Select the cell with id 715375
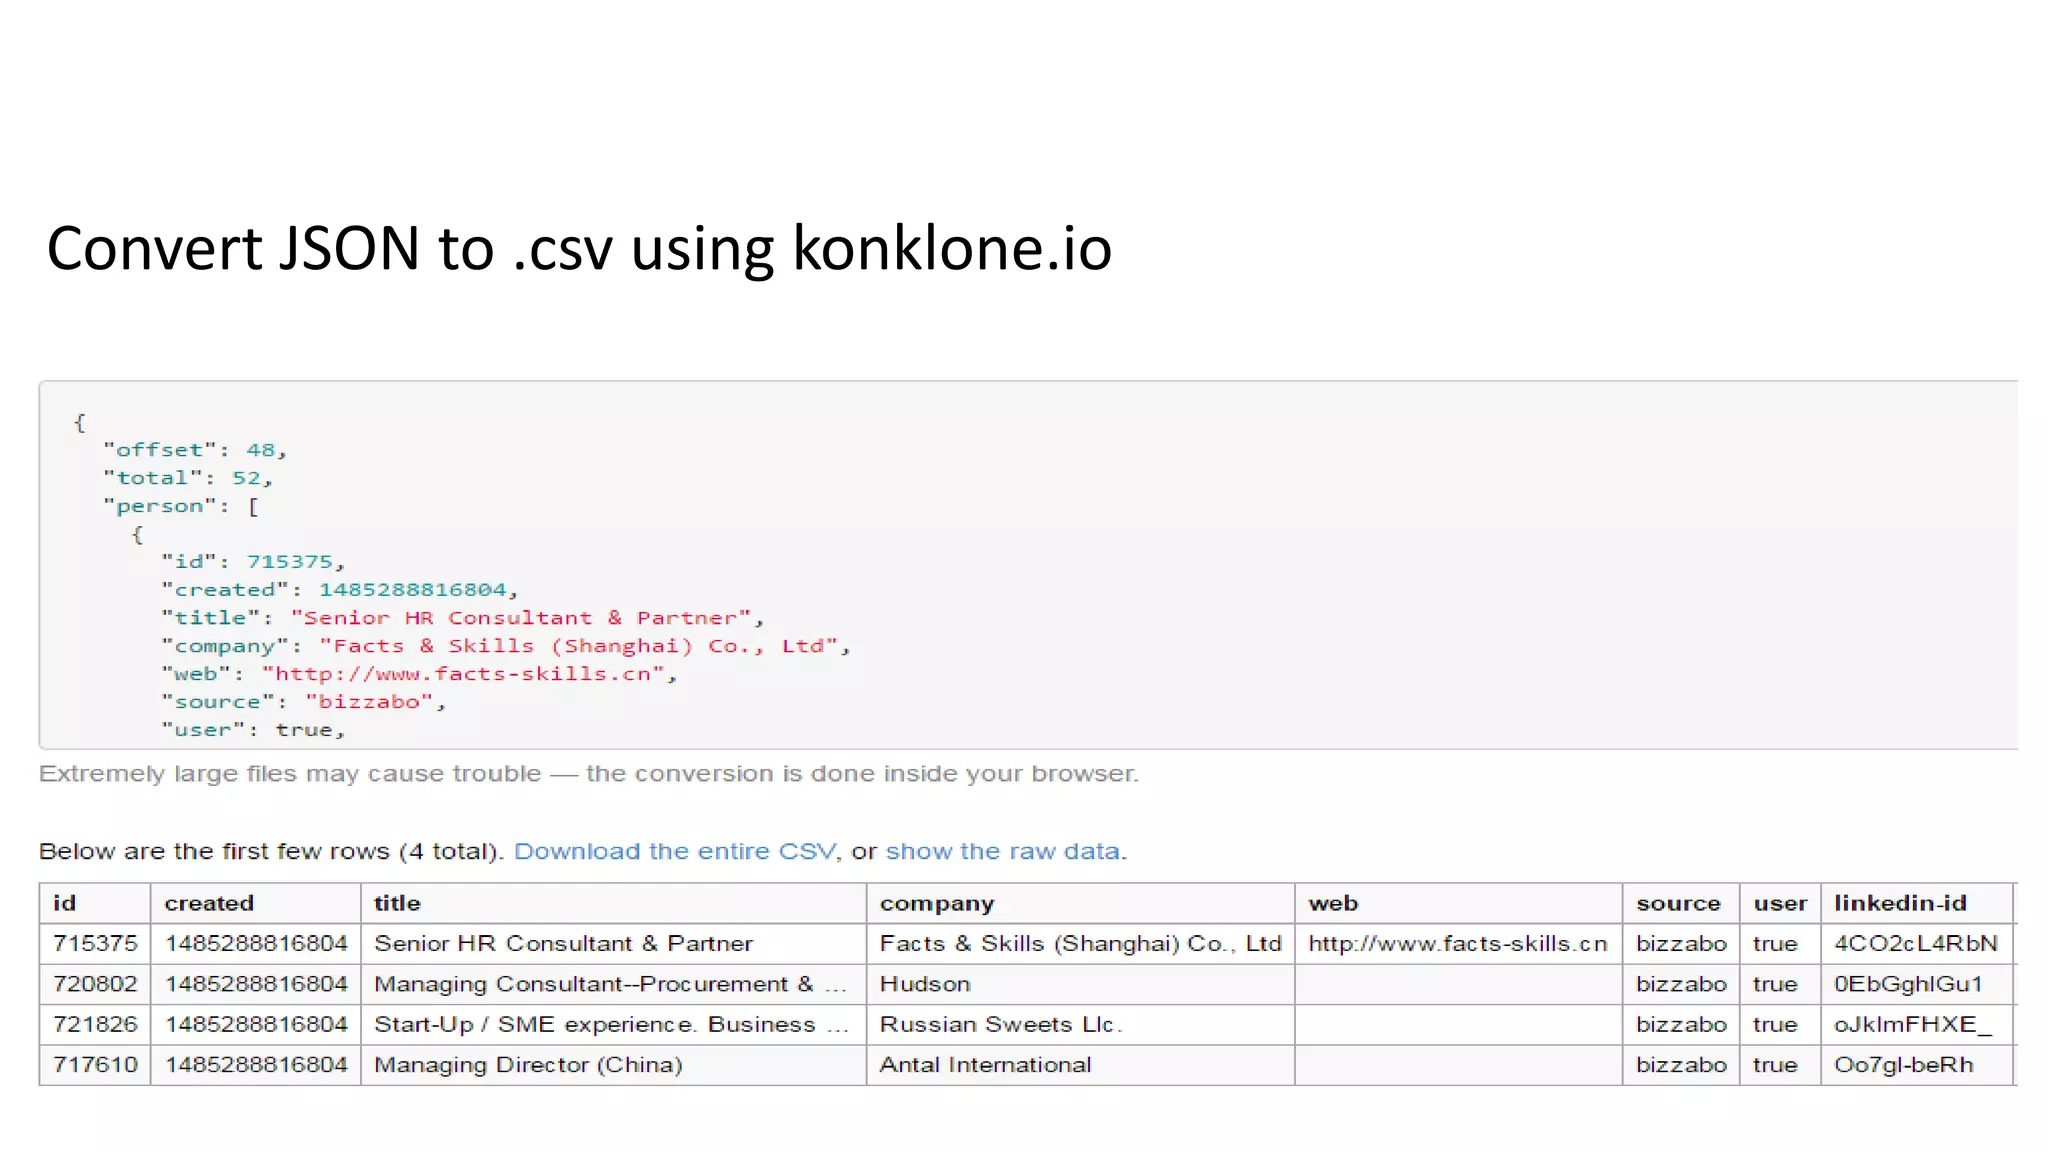Image resolution: width=2048 pixels, height=1152 pixels. point(95,943)
